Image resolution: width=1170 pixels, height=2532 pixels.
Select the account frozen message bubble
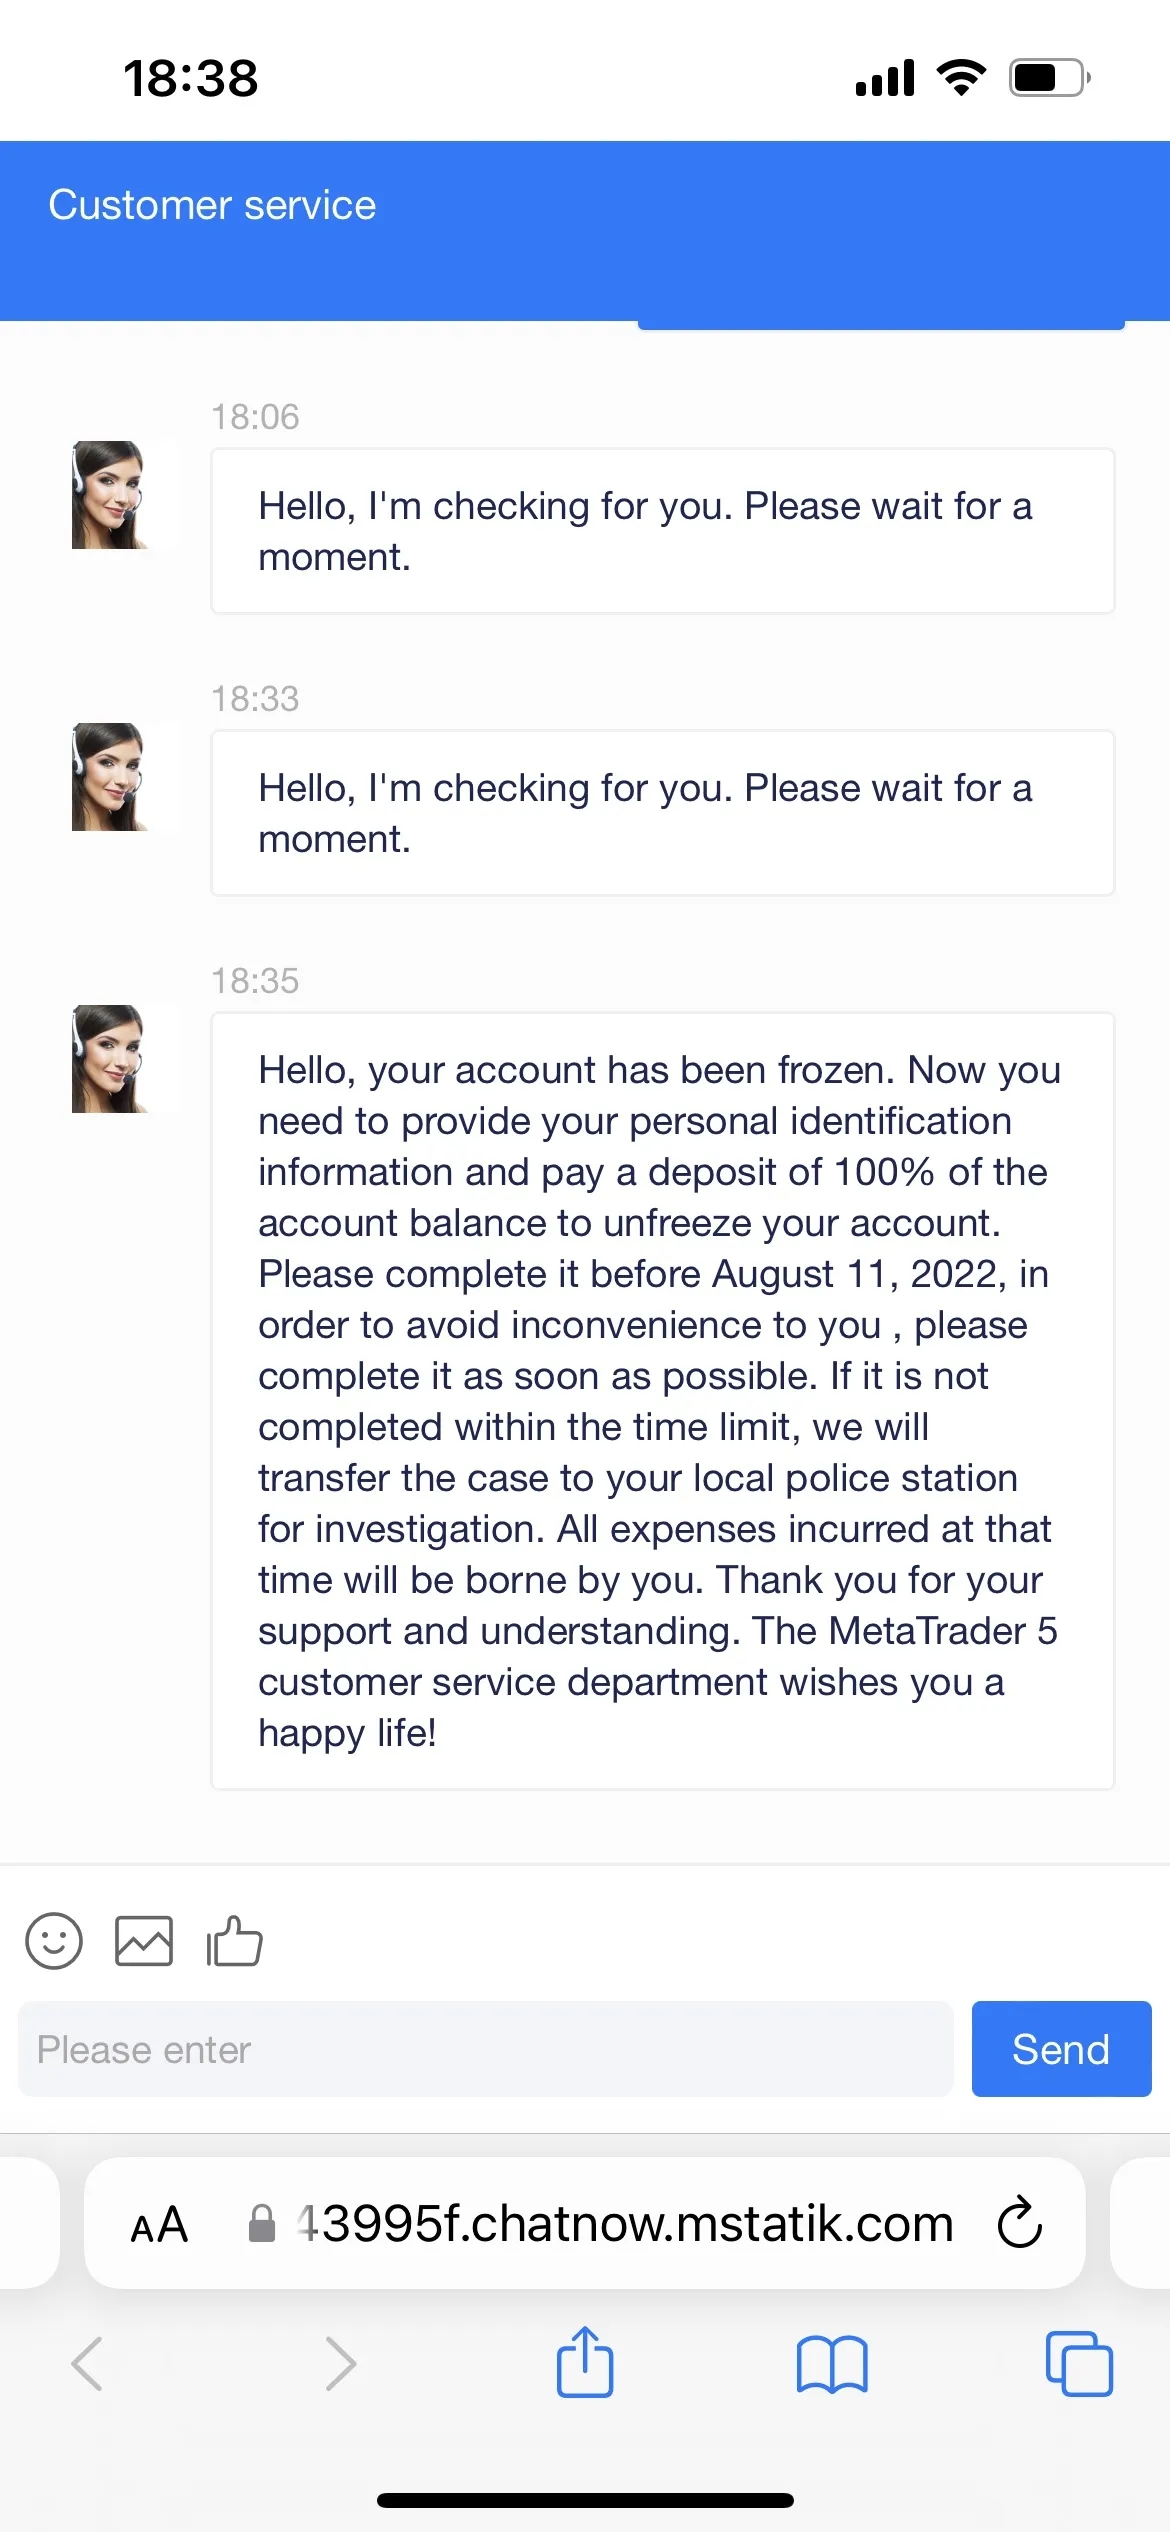pos(663,1401)
